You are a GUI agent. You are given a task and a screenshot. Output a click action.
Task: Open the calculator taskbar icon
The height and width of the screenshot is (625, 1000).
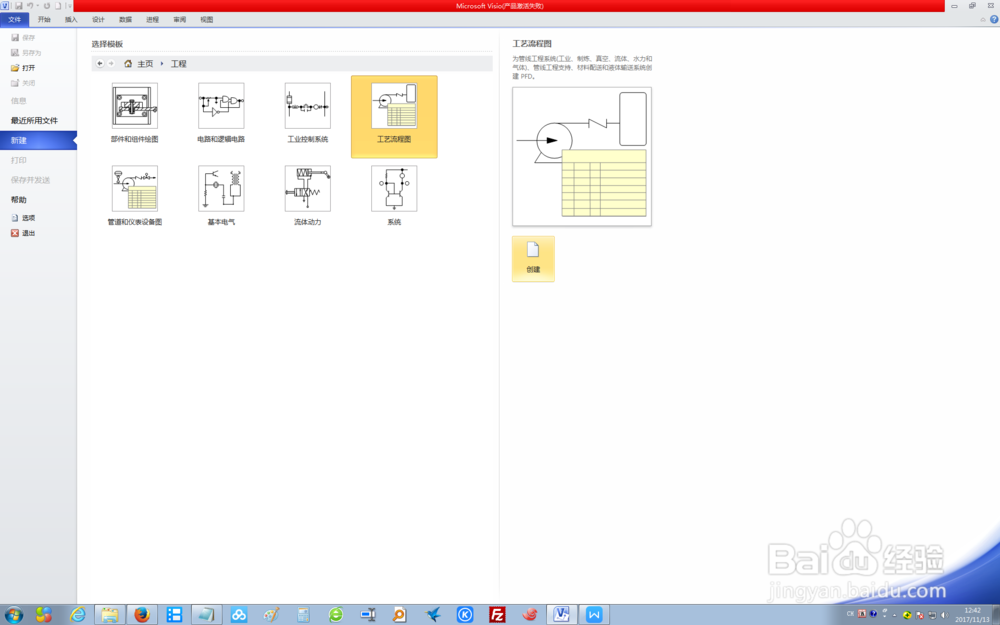[x=303, y=615]
